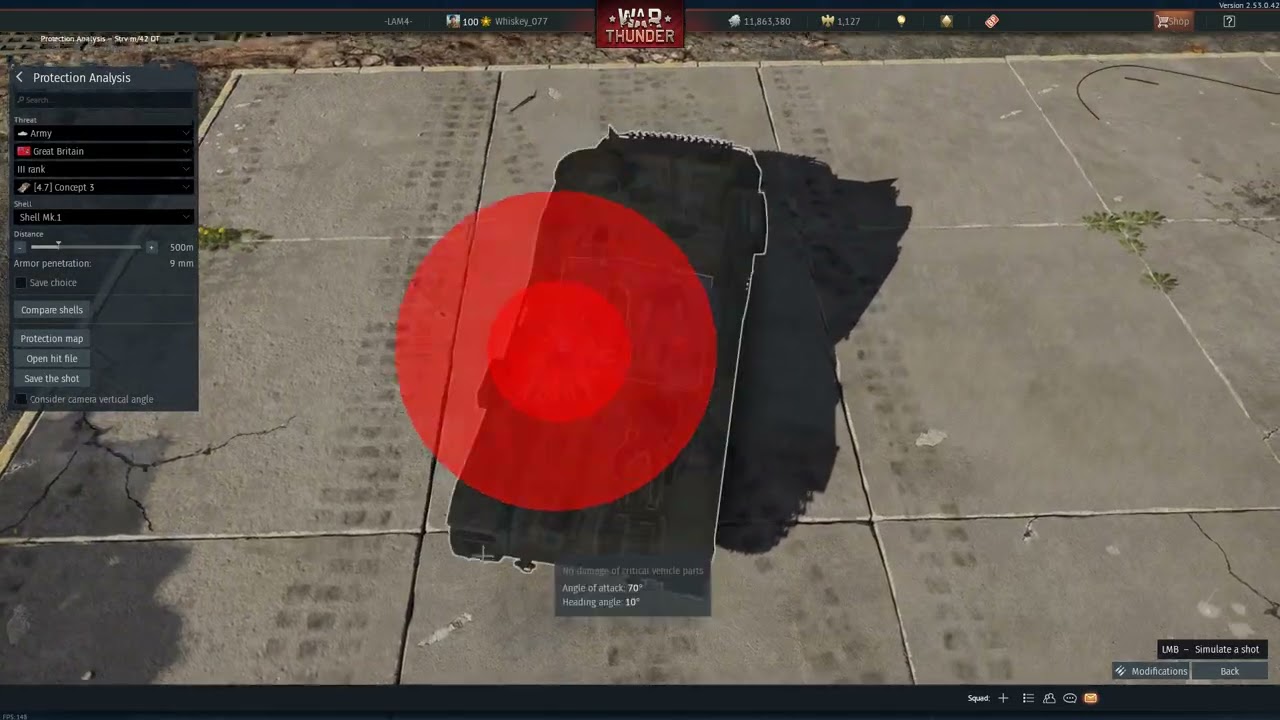
Task: Click the player avatar icon beside level 100
Action: coord(453,21)
